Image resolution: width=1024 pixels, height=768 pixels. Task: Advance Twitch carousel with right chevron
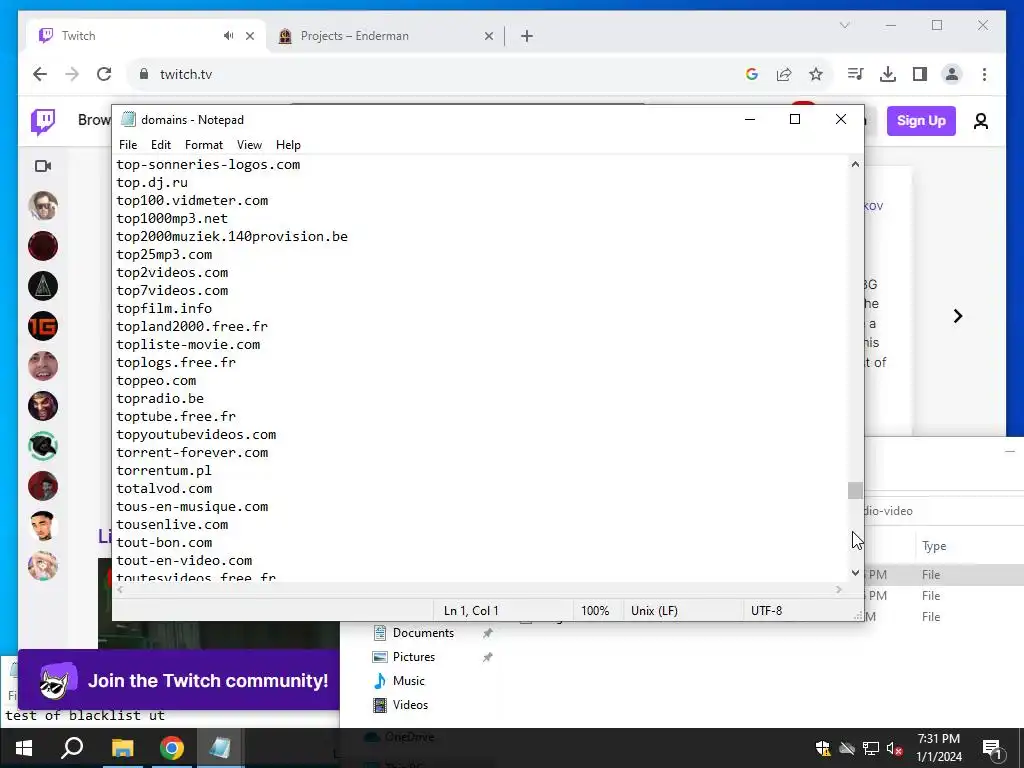(x=957, y=316)
